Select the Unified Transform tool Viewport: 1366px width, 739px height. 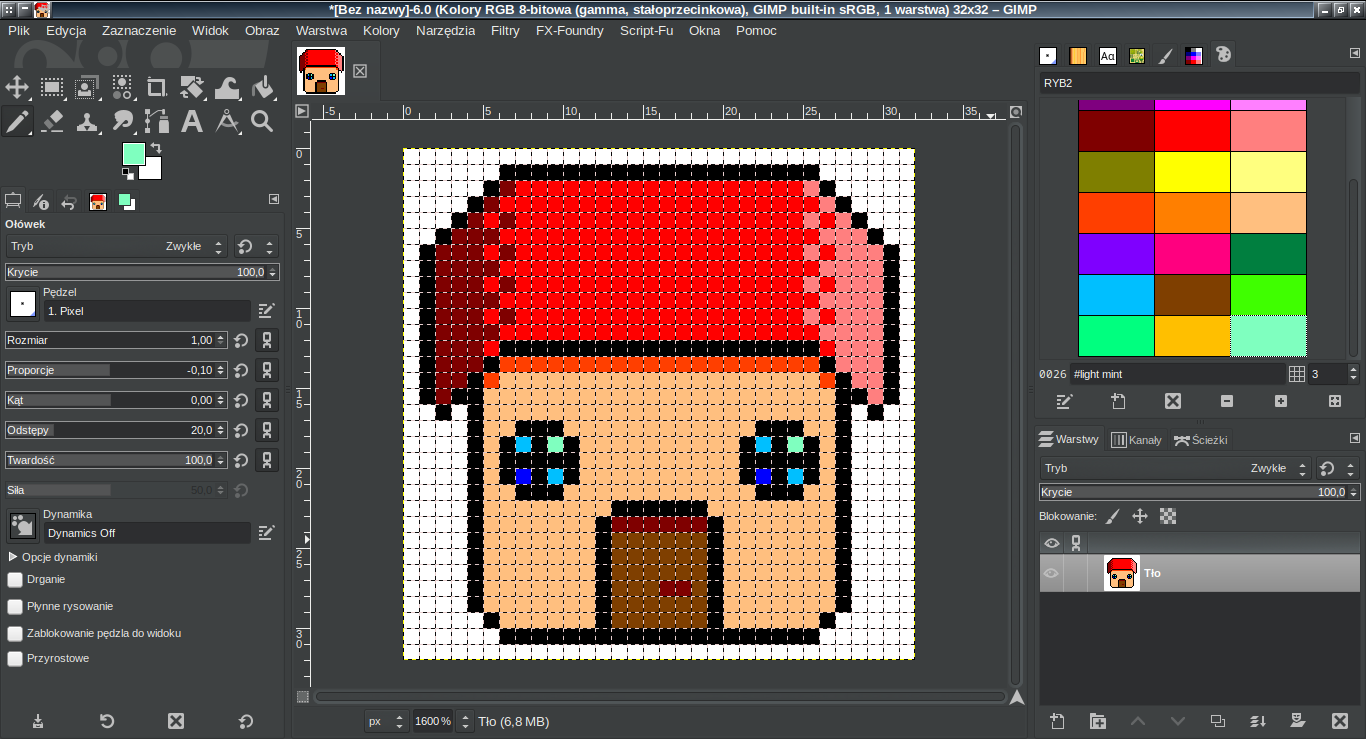pos(192,87)
